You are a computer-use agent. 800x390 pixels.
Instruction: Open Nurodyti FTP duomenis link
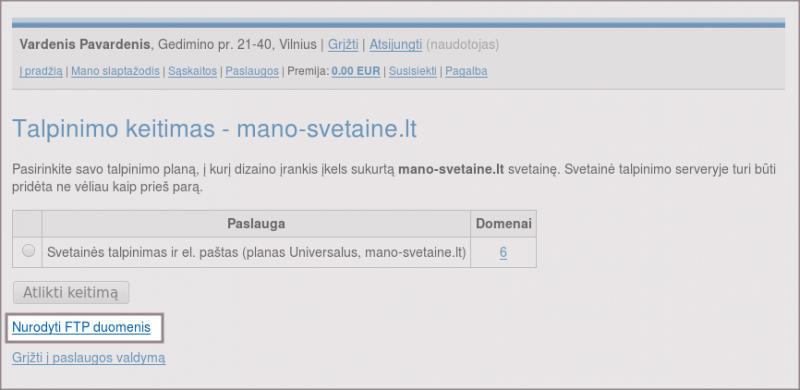point(81,328)
